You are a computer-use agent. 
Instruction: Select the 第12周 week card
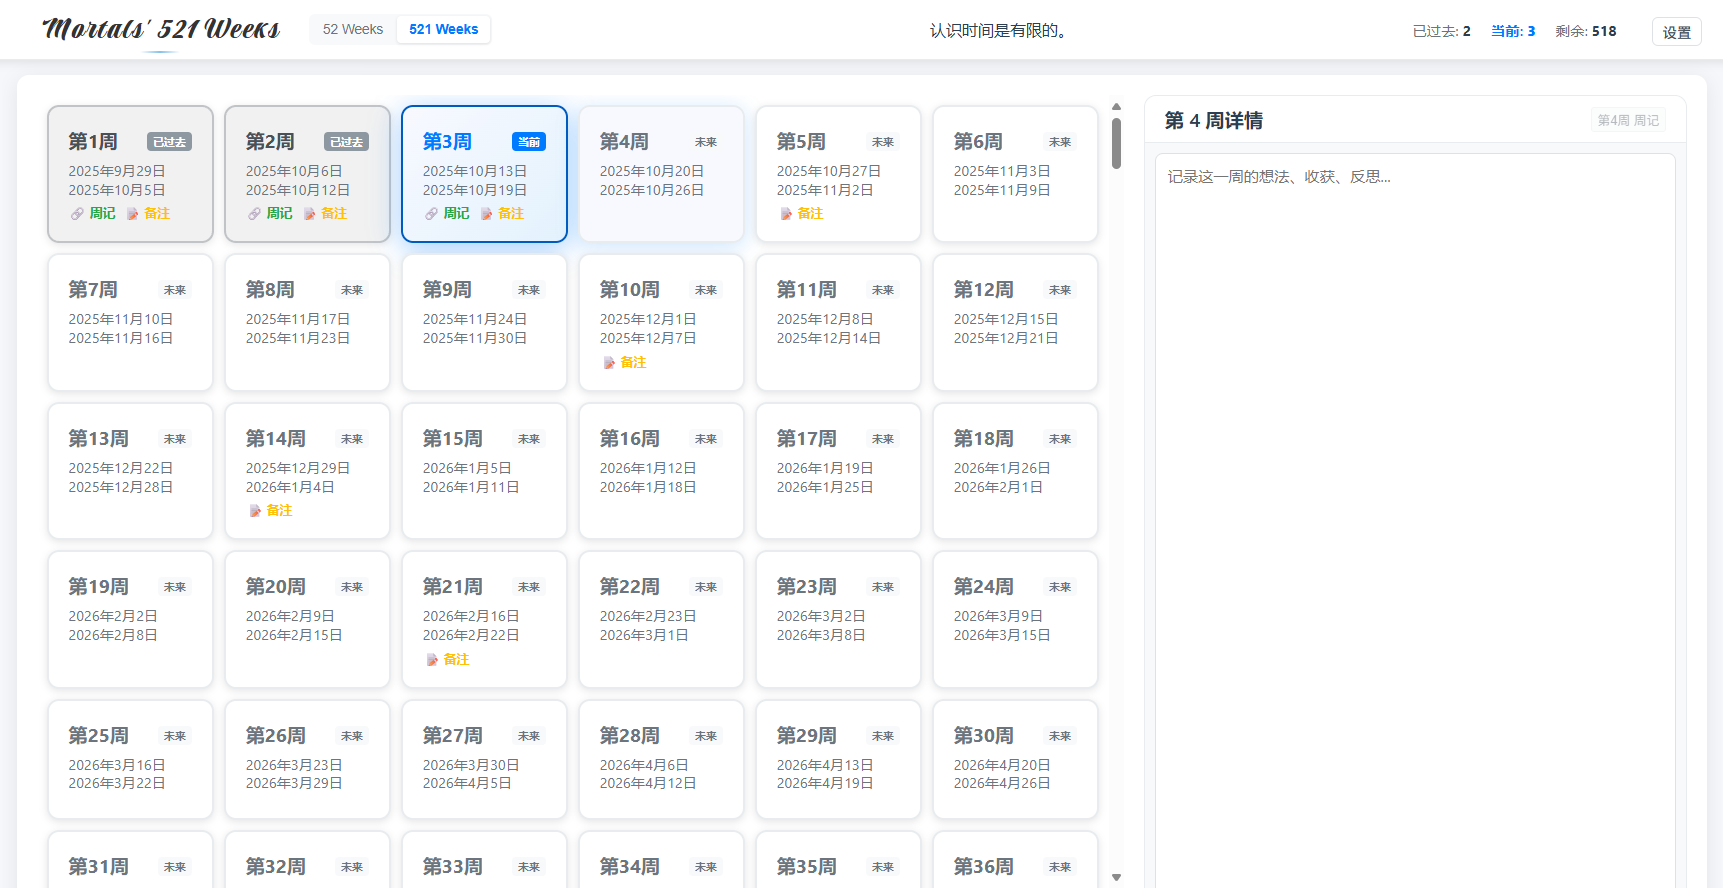click(x=1015, y=322)
